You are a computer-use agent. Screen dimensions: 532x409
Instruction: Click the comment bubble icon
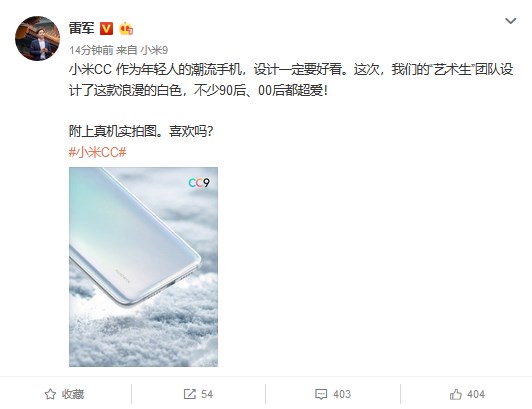321,394
